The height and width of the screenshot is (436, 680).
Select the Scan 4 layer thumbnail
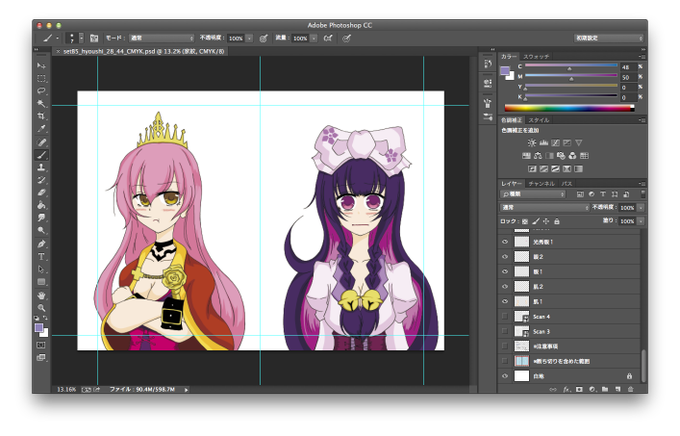click(x=521, y=317)
